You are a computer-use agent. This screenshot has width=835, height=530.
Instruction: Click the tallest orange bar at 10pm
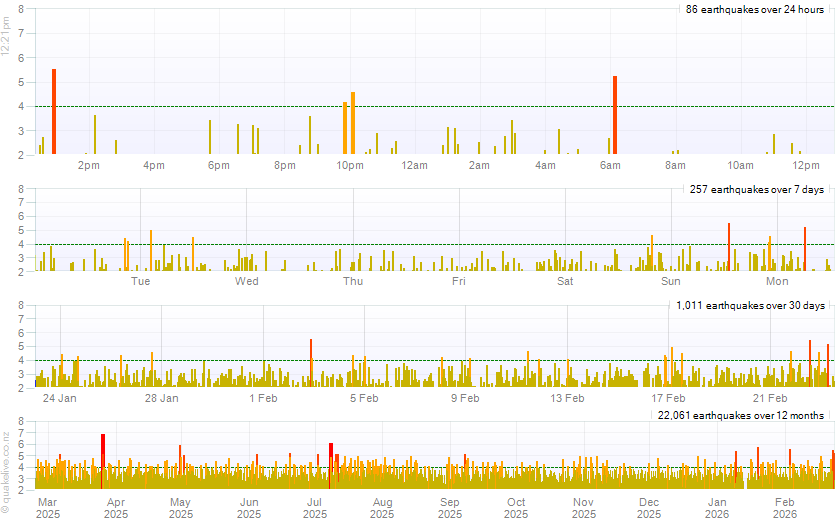pyautogui.click(x=353, y=123)
